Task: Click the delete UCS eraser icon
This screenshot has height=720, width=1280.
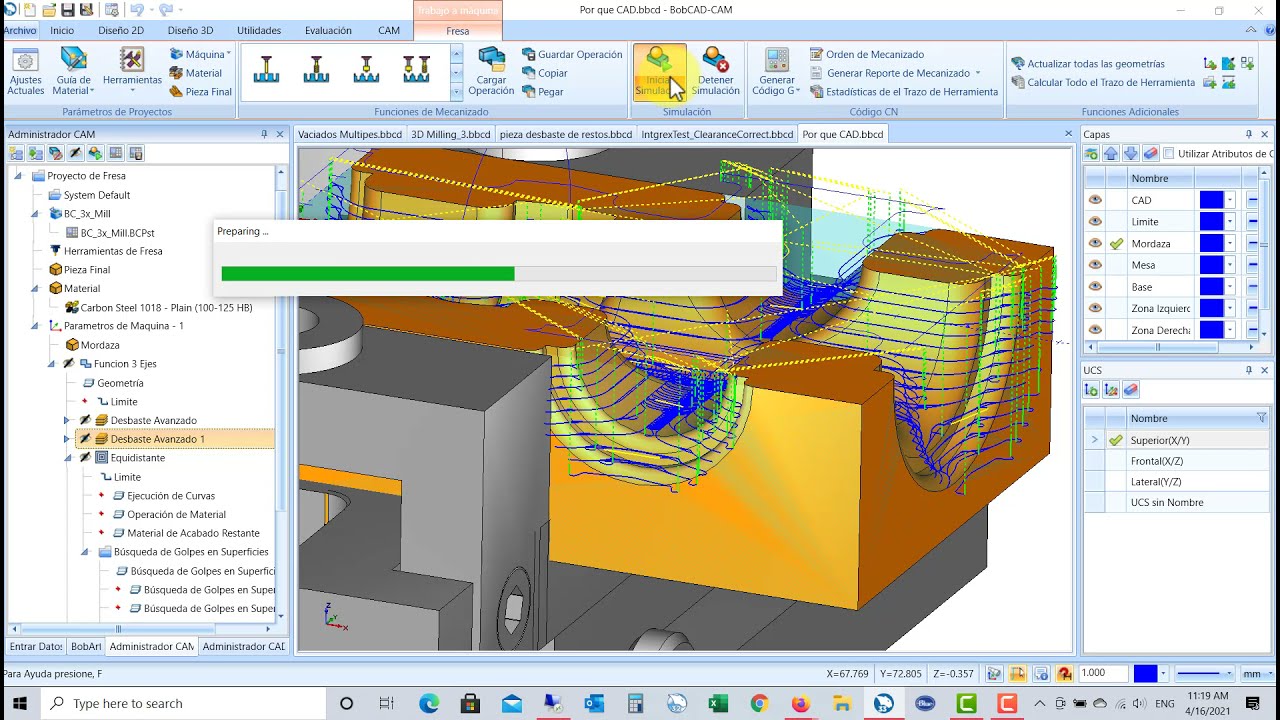Action: point(1131,390)
